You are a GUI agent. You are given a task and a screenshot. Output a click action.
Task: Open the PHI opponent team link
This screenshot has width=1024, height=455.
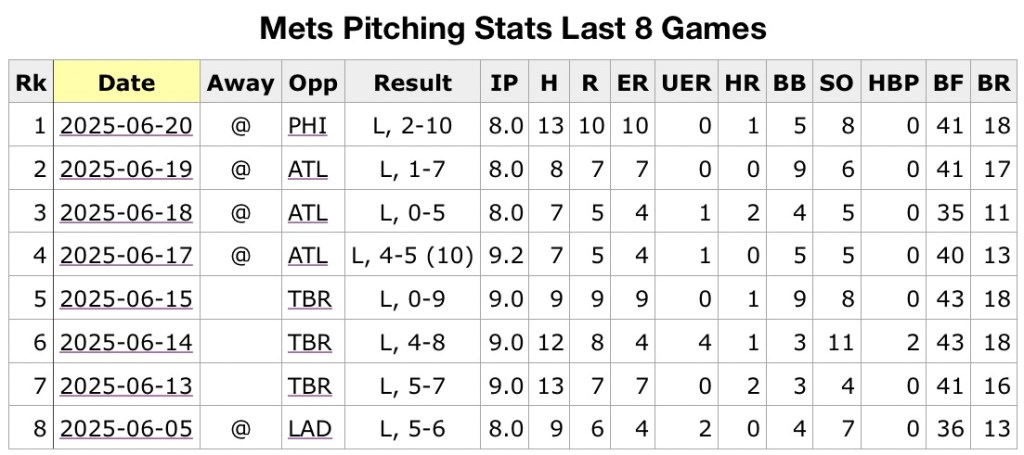coord(309,127)
